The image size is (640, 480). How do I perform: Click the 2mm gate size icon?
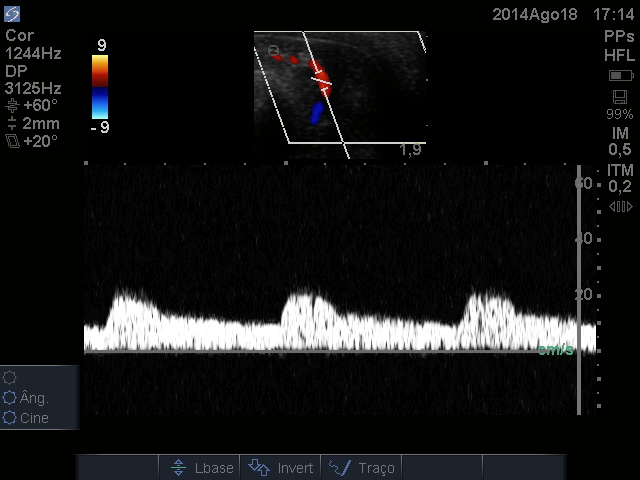[12, 124]
